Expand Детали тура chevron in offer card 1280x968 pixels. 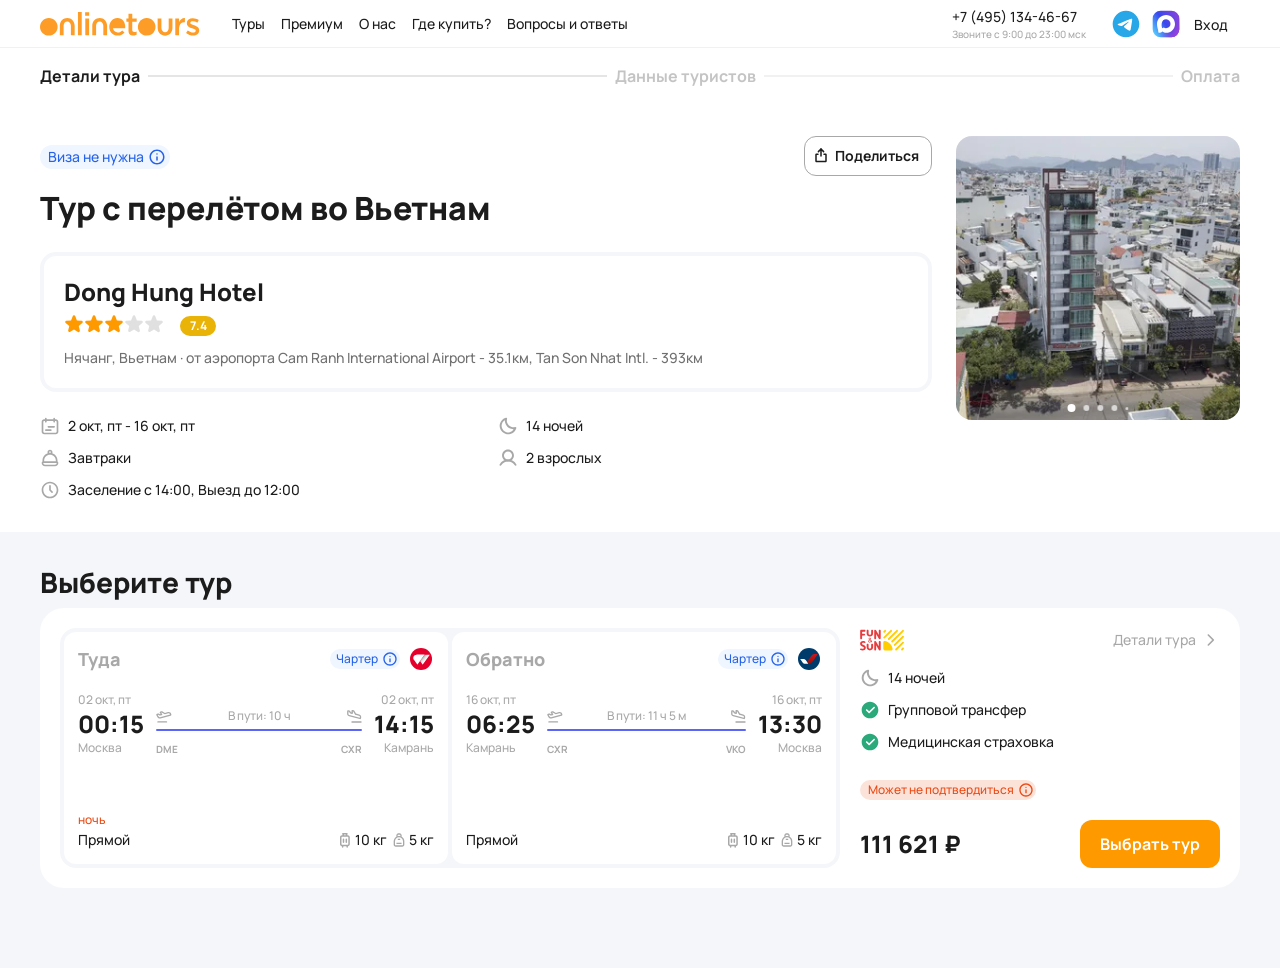[x=1210, y=640]
